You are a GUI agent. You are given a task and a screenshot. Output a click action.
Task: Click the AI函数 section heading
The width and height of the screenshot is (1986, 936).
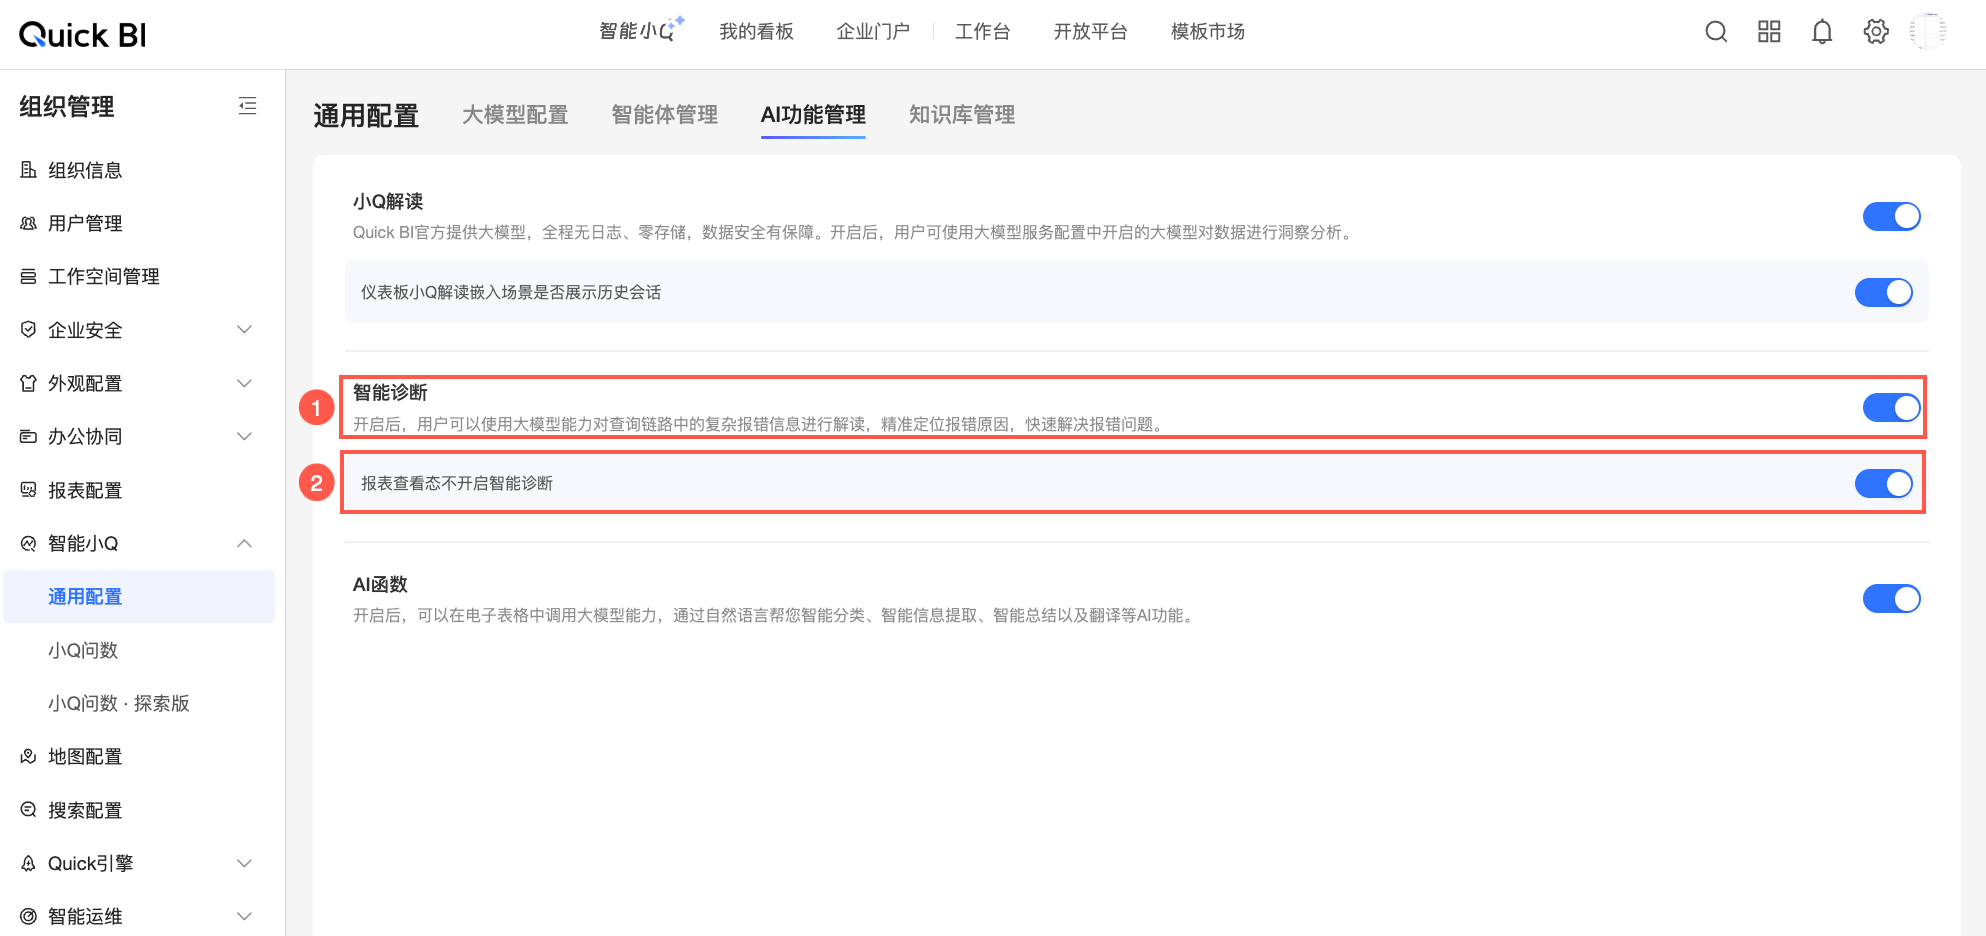pos(380,584)
